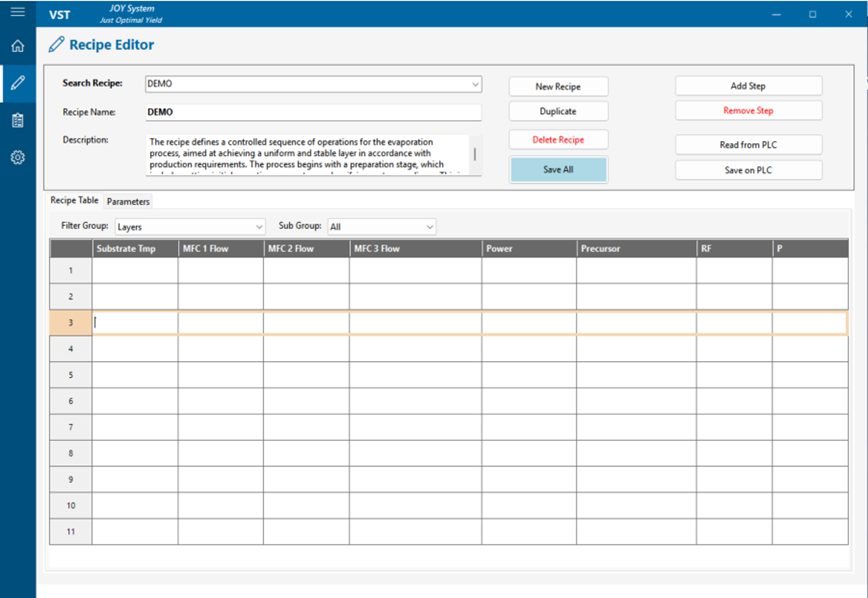The width and height of the screenshot is (868, 598).
Task: Click MFC 1 Flow cell in row 2
Action: 220,297
